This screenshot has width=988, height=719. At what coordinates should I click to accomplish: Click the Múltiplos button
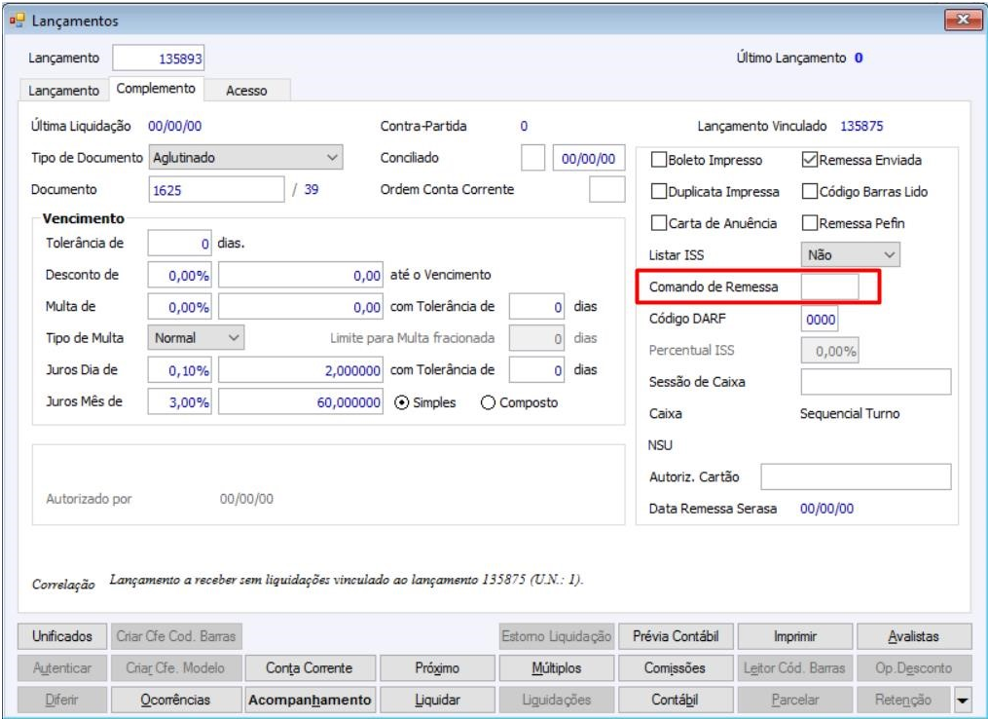556,668
